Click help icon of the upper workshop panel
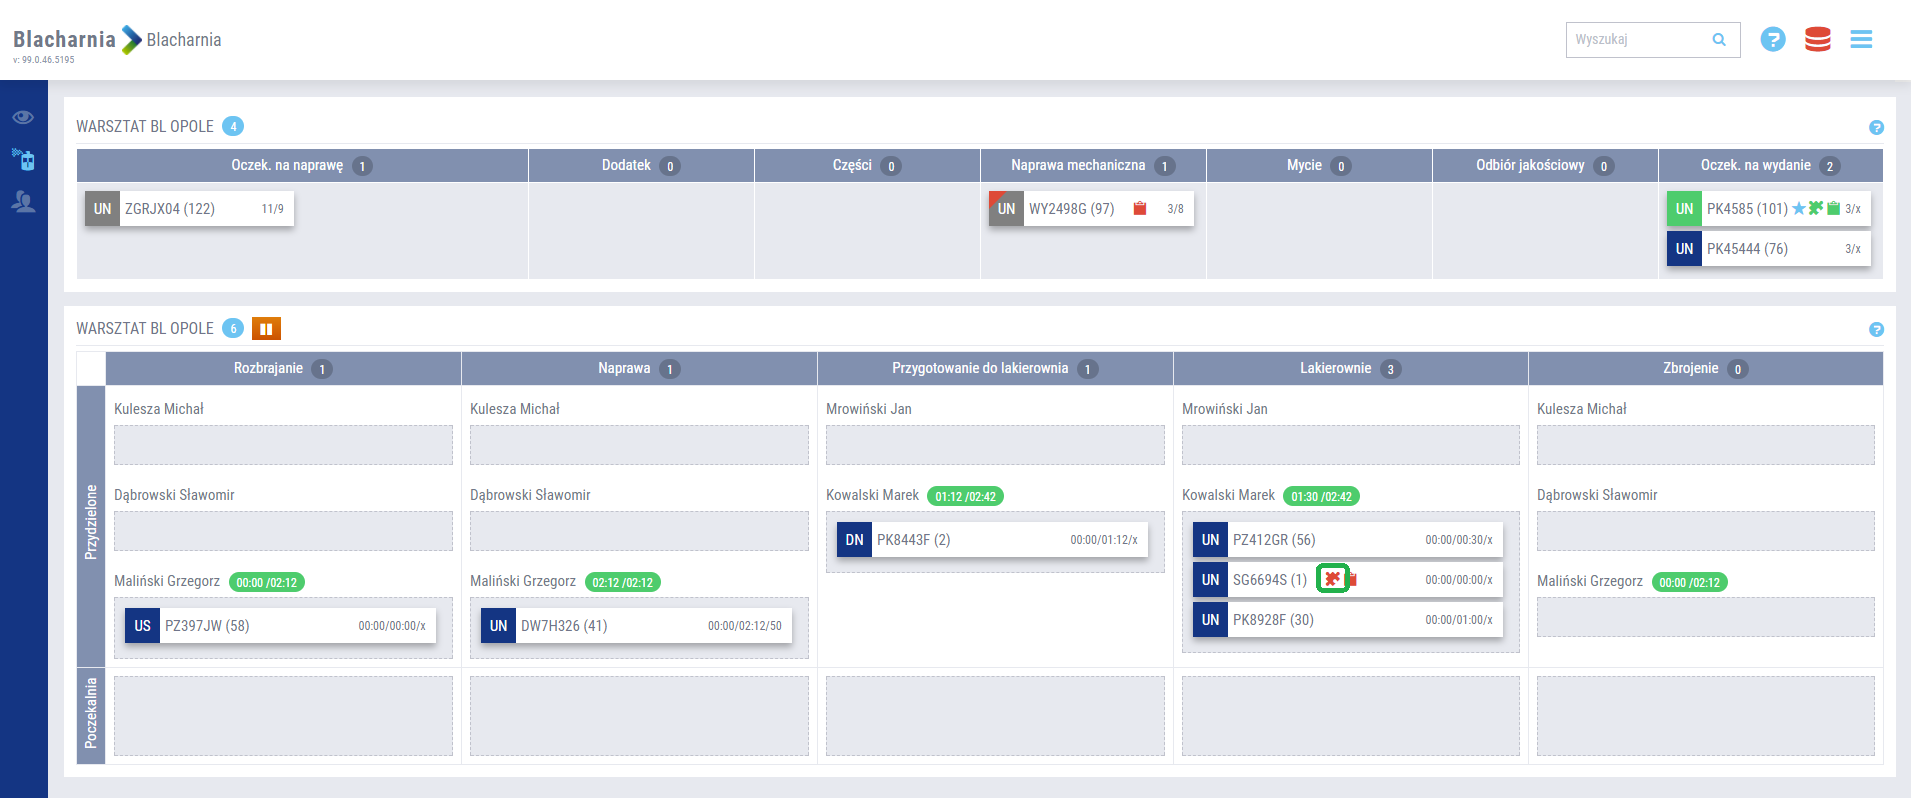The image size is (1911, 798). tap(1876, 128)
